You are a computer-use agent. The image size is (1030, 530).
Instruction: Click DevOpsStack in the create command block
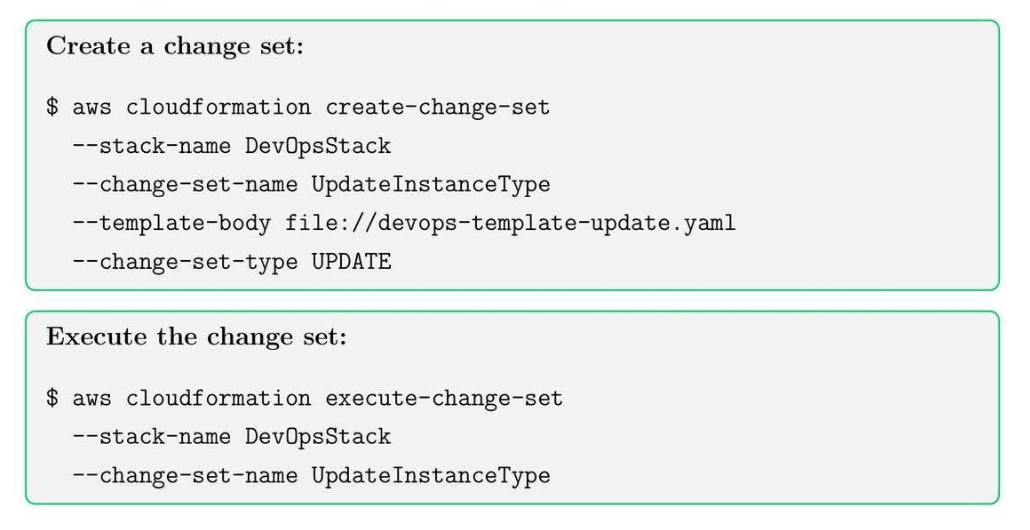pyautogui.click(x=318, y=146)
